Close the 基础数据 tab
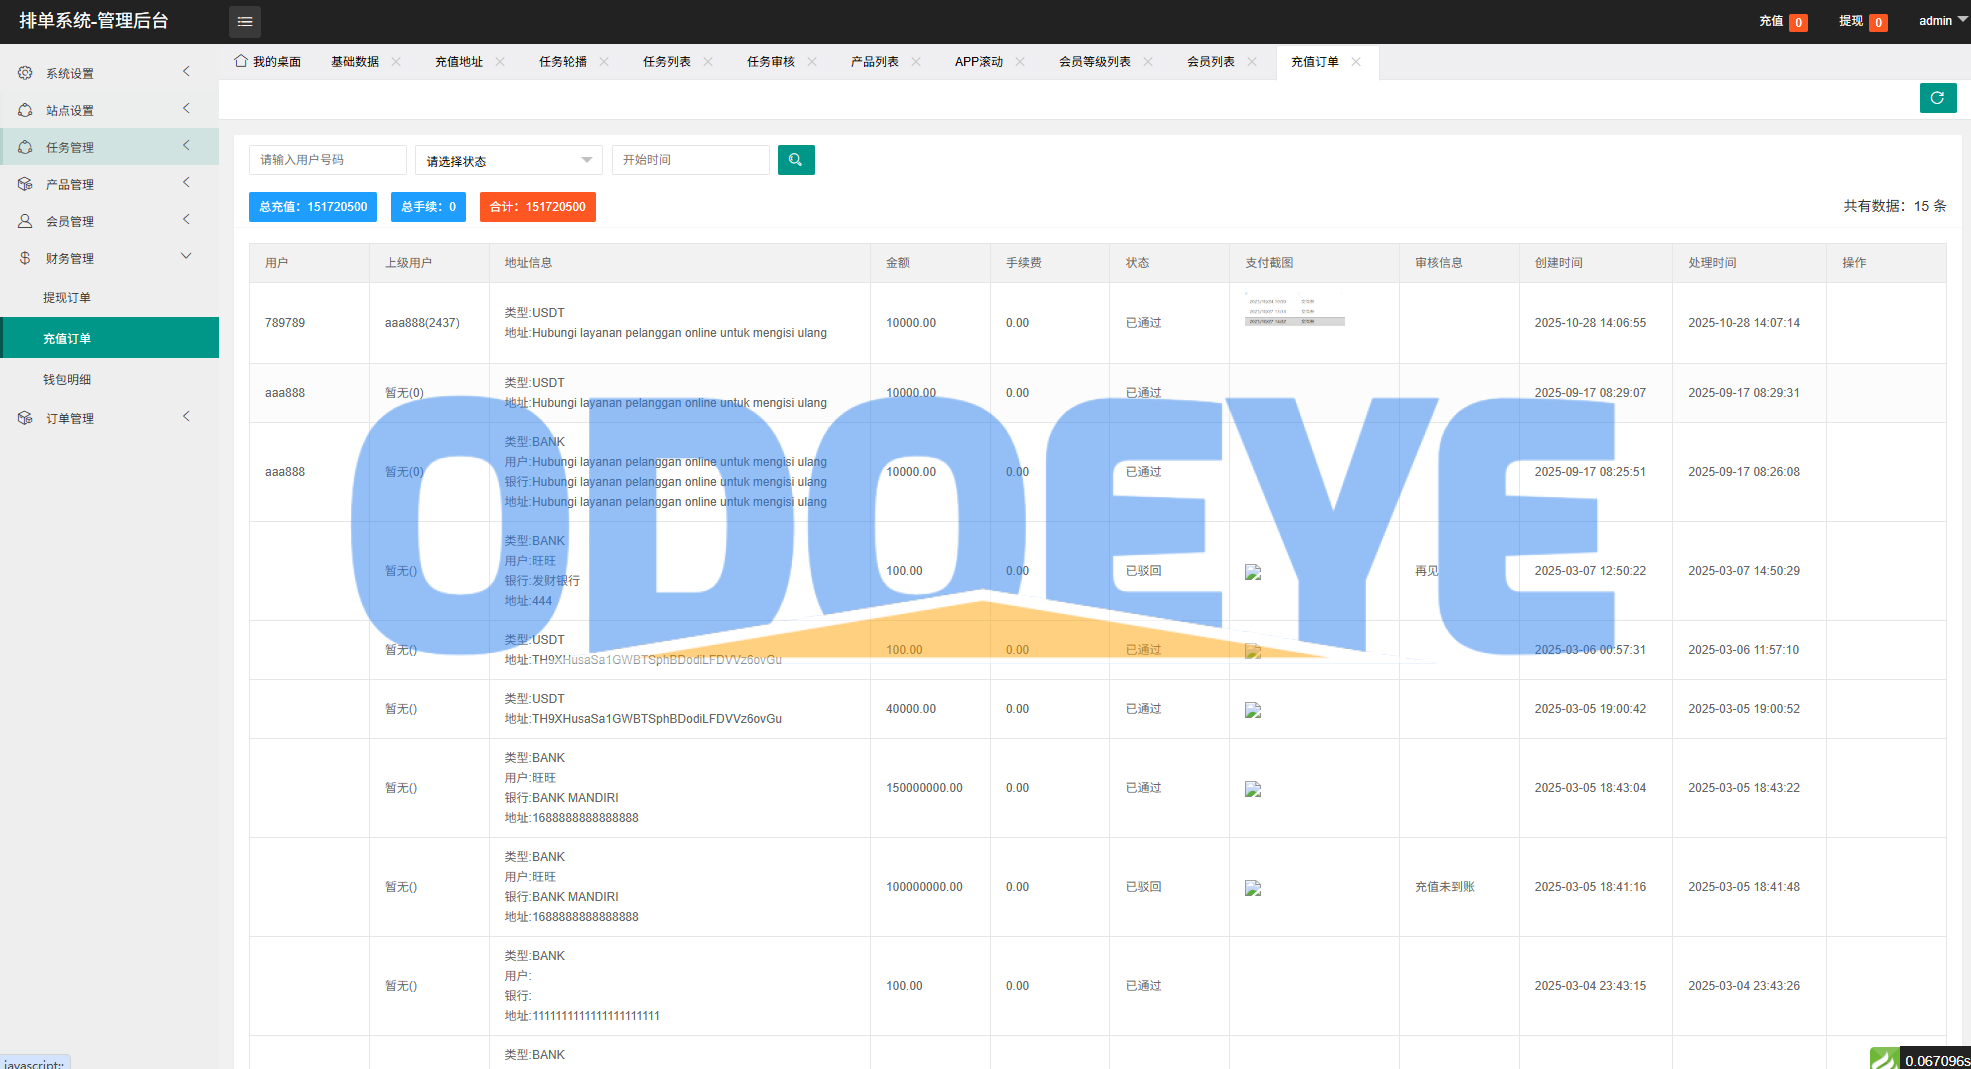Screen dimensions: 1971x1069 coord(396,62)
